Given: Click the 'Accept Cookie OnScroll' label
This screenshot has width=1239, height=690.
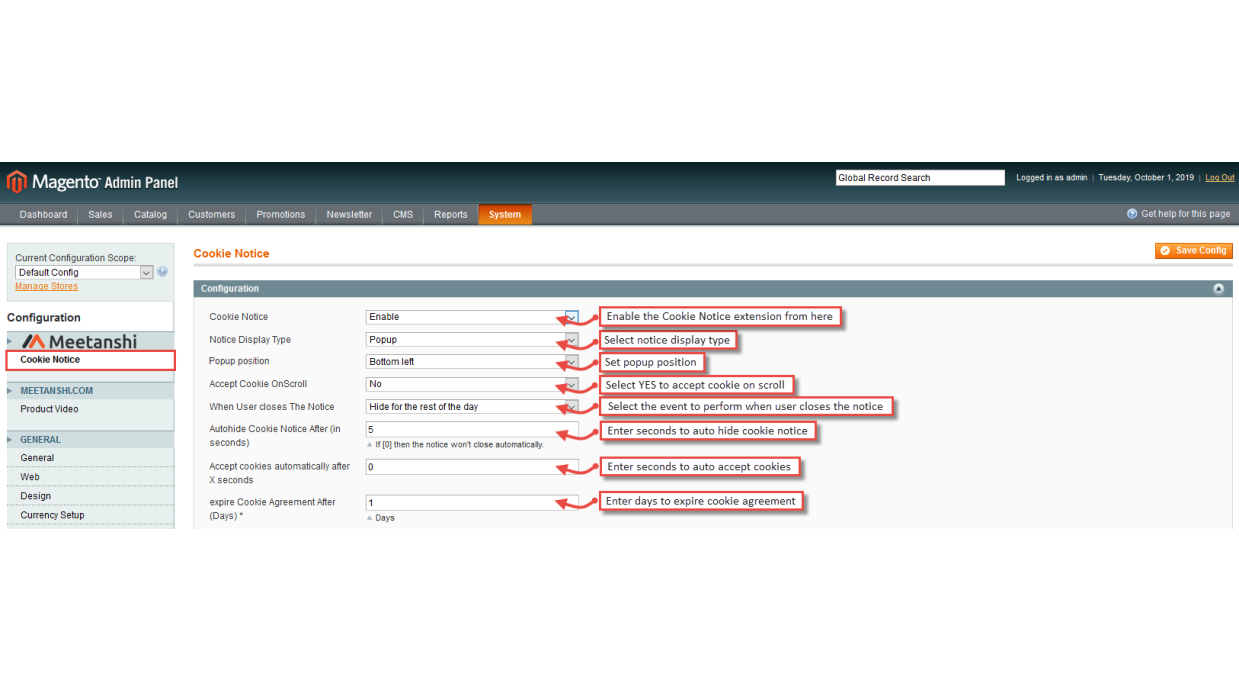Looking at the screenshot, I should pos(258,384).
